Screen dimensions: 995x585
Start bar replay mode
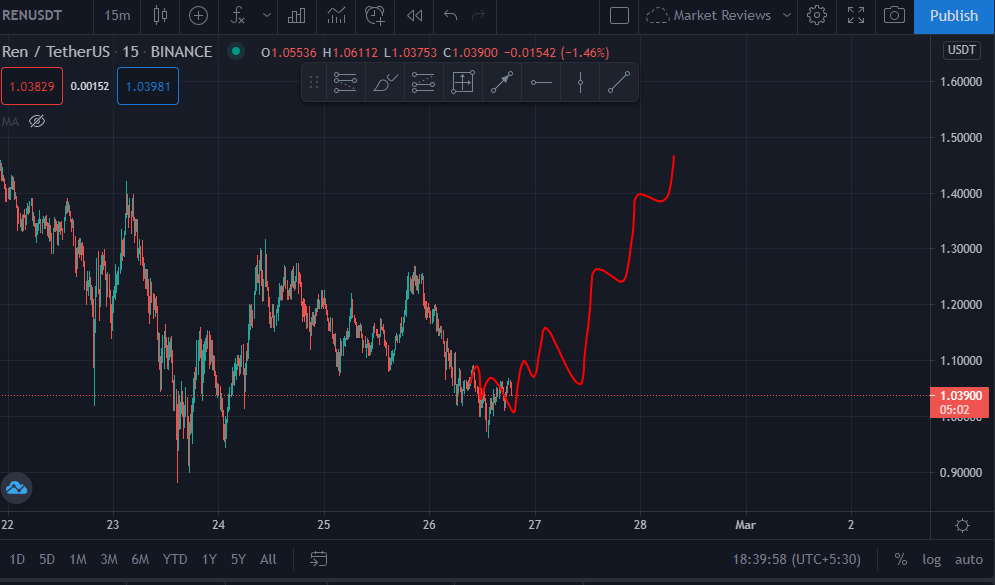(x=414, y=15)
